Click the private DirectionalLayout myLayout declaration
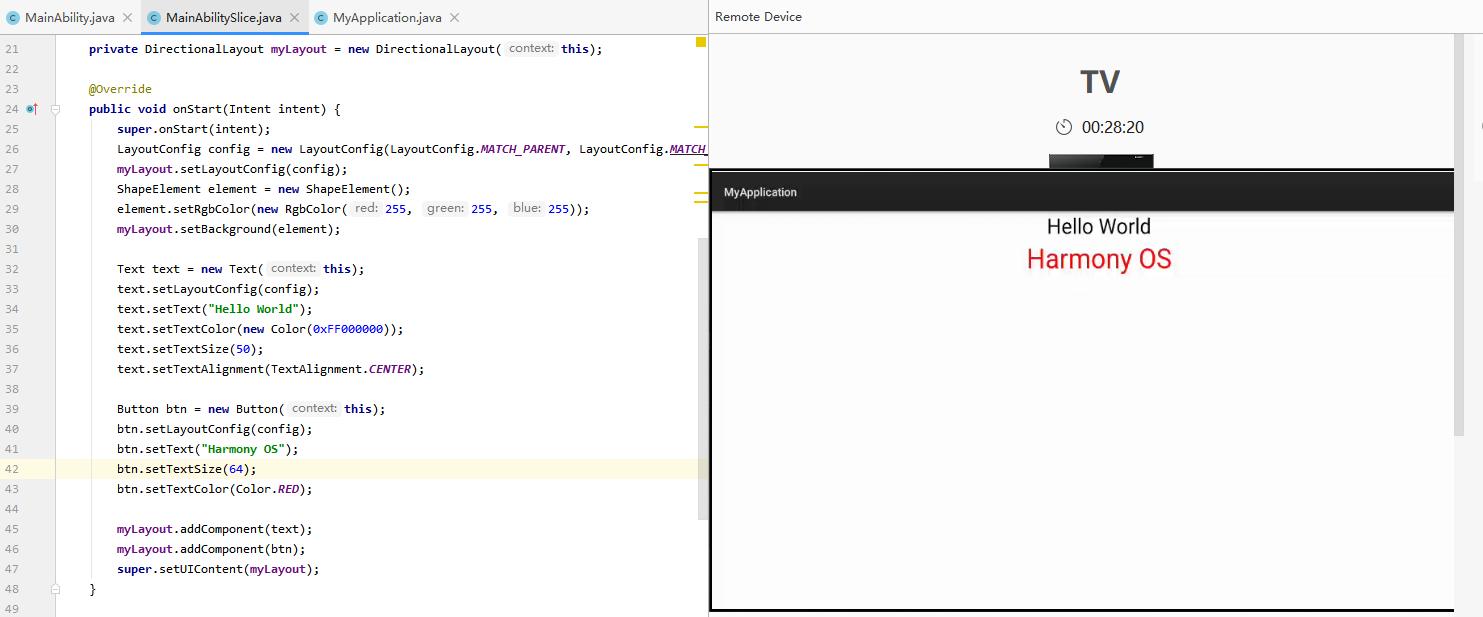1483x617 pixels. [346, 49]
